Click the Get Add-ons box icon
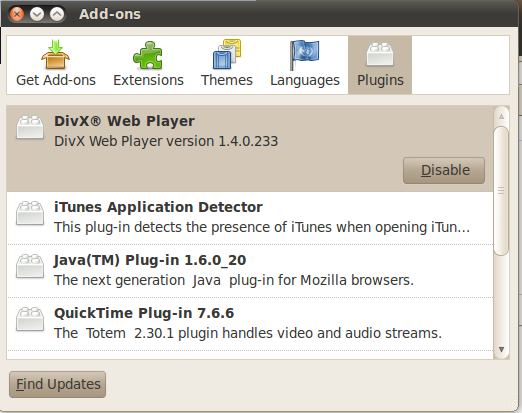This screenshot has width=522, height=413. (55, 54)
